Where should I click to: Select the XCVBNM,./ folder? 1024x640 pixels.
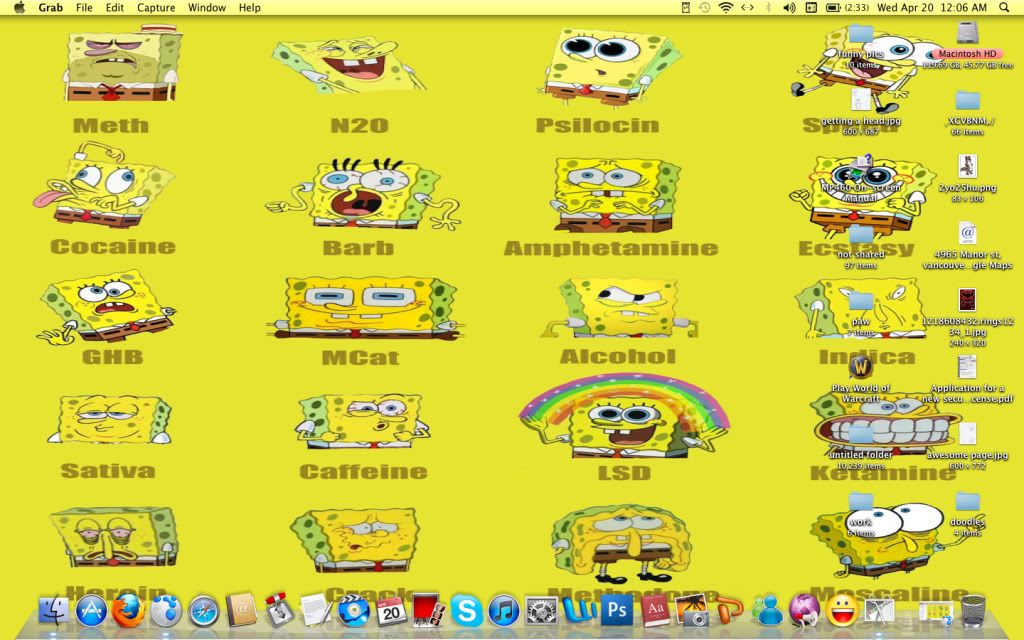tap(967, 101)
